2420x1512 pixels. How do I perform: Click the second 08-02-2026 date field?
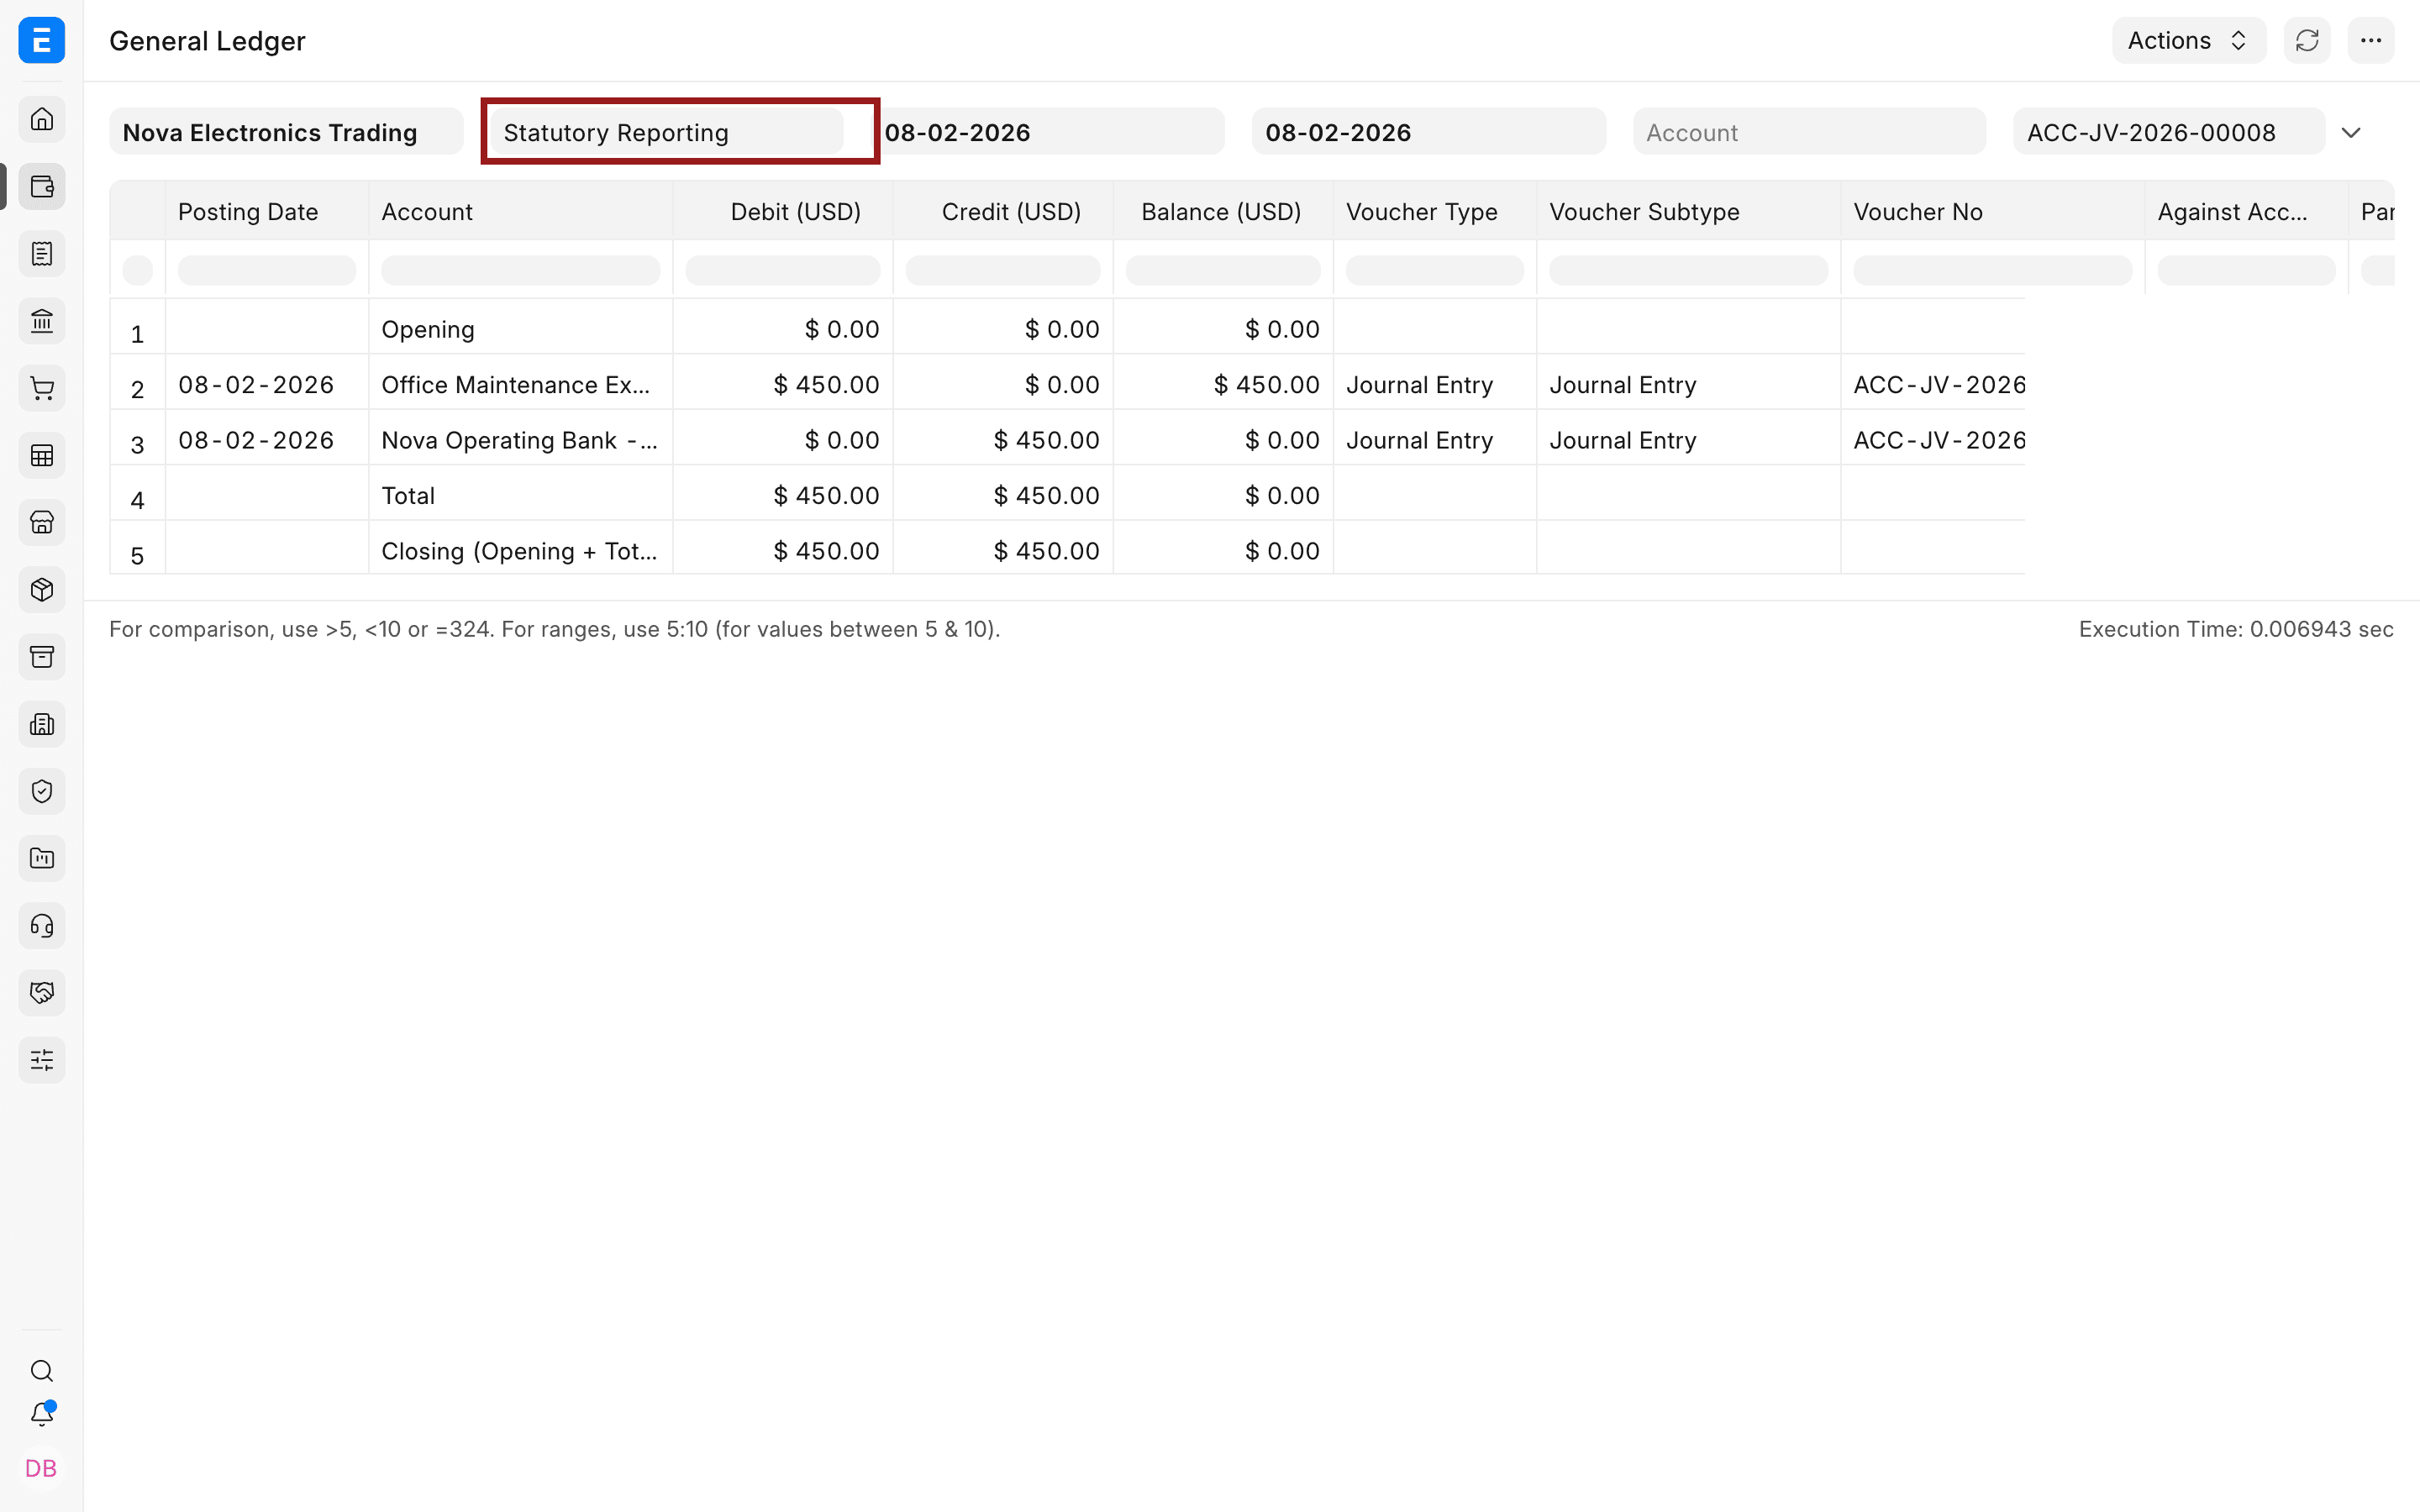[x=1429, y=132]
